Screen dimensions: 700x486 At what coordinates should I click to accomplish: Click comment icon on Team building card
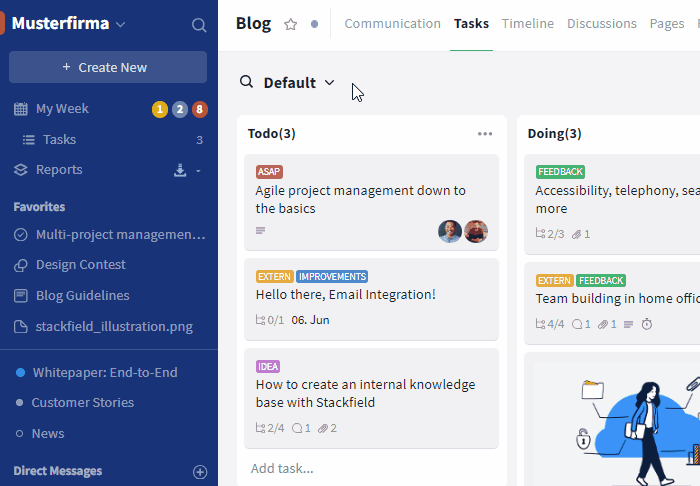(x=577, y=324)
